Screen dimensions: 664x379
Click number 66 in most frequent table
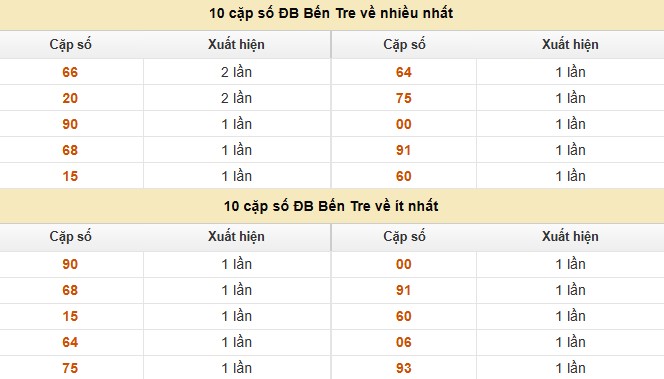[70, 72]
